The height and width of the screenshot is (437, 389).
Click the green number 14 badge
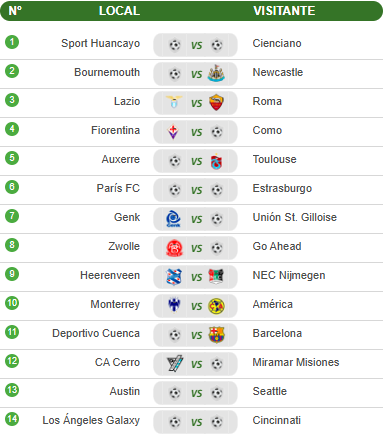tap(12, 419)
